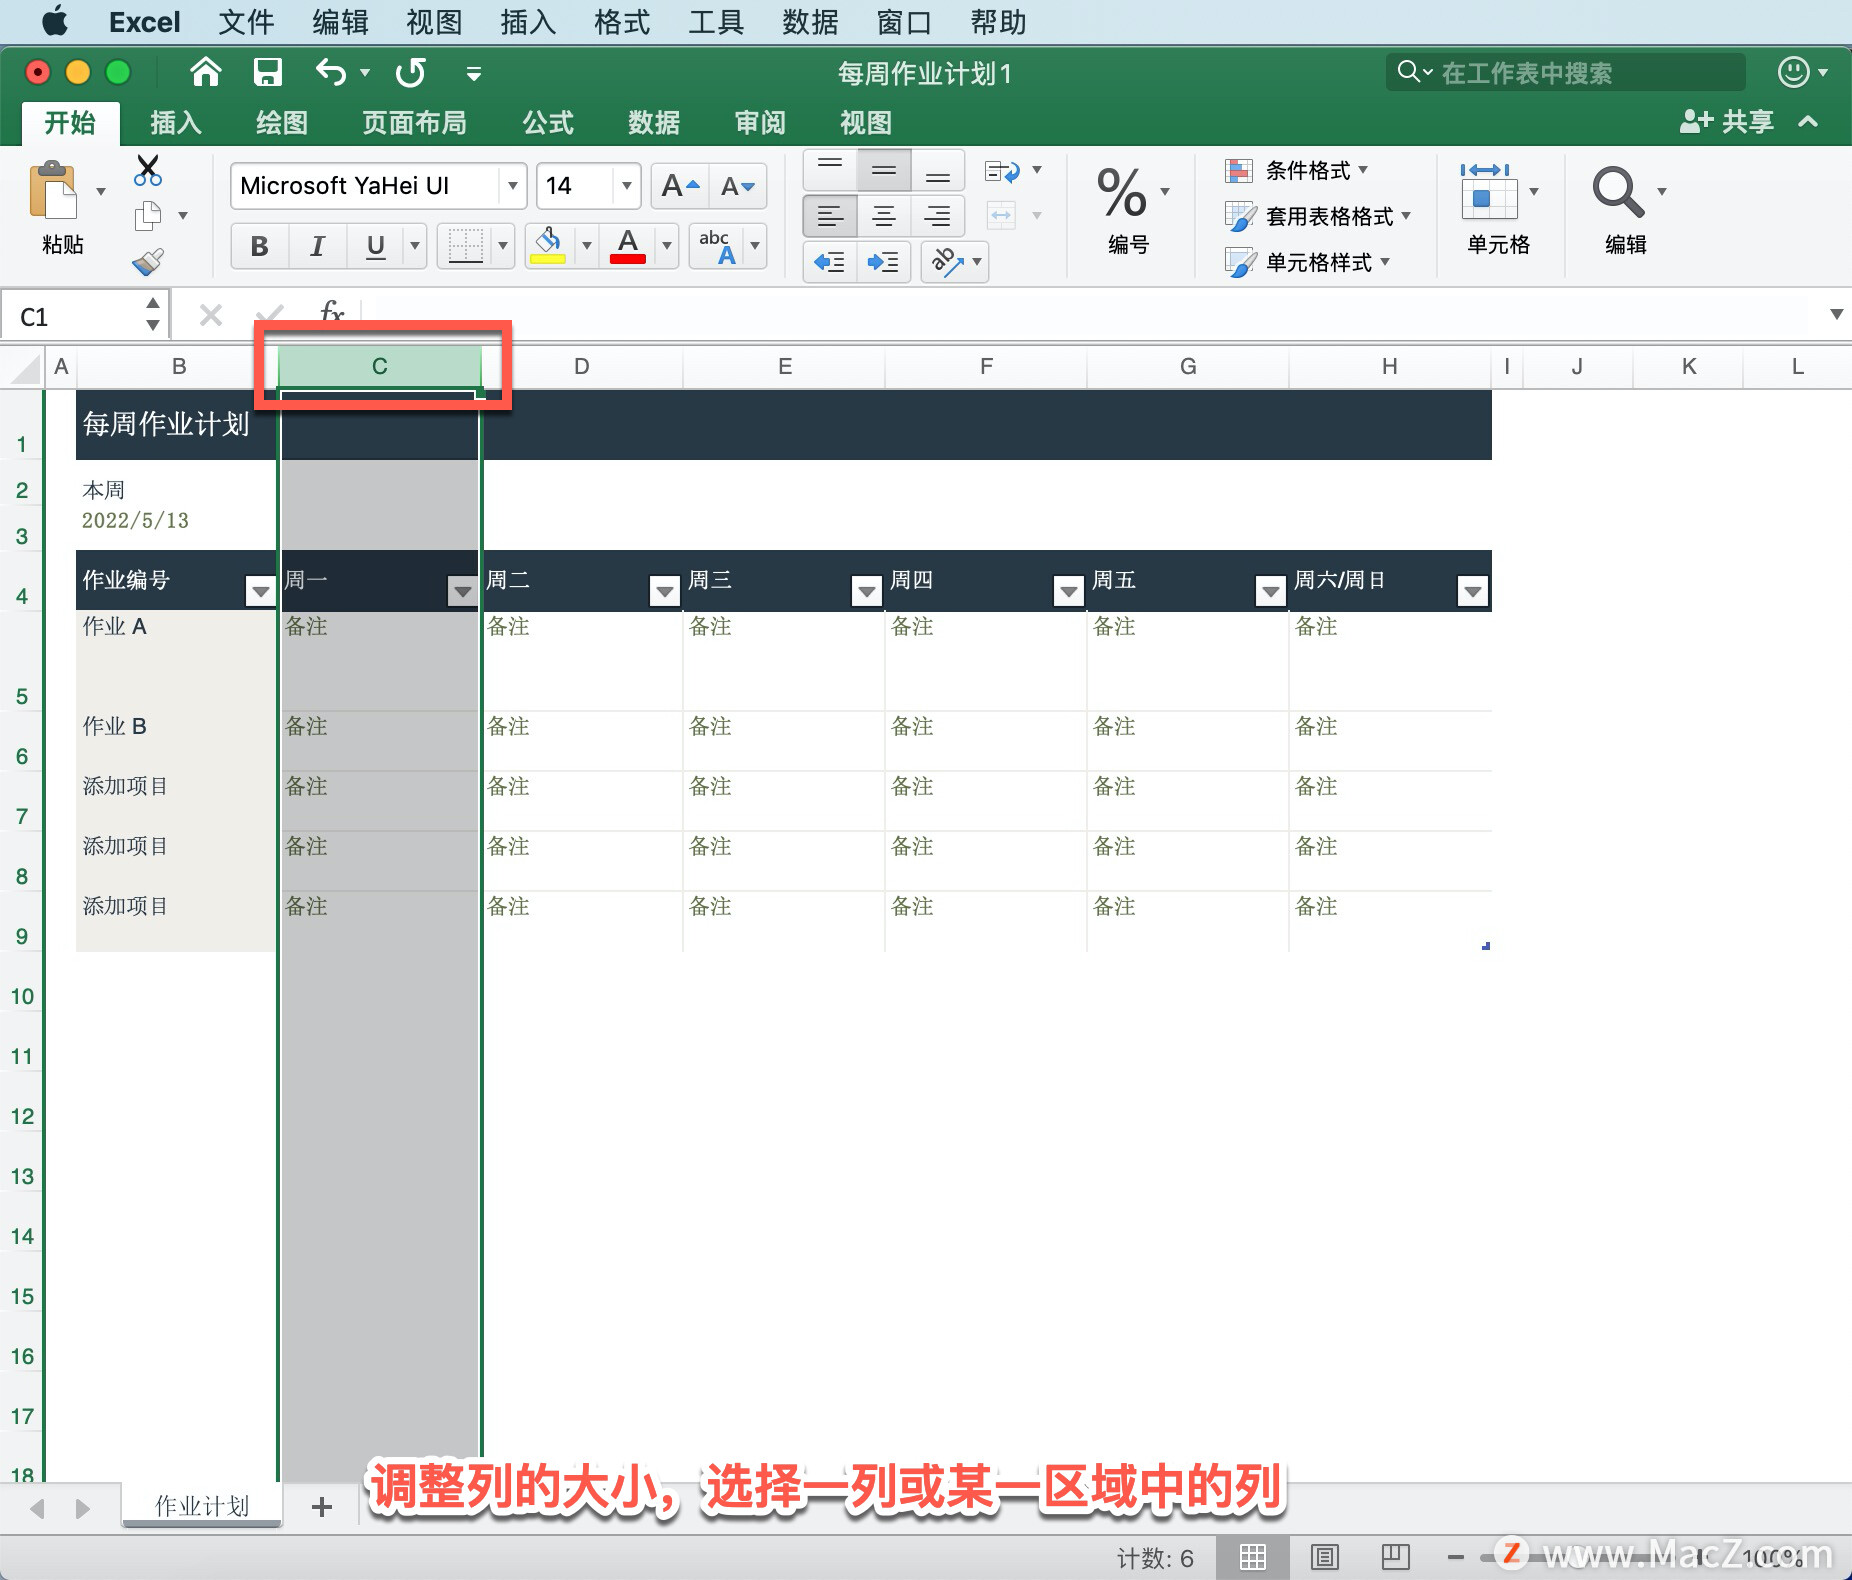Viewport: 1852px width, 1580px height.
Task: Center text horizontally
Action: coord(884,216)
